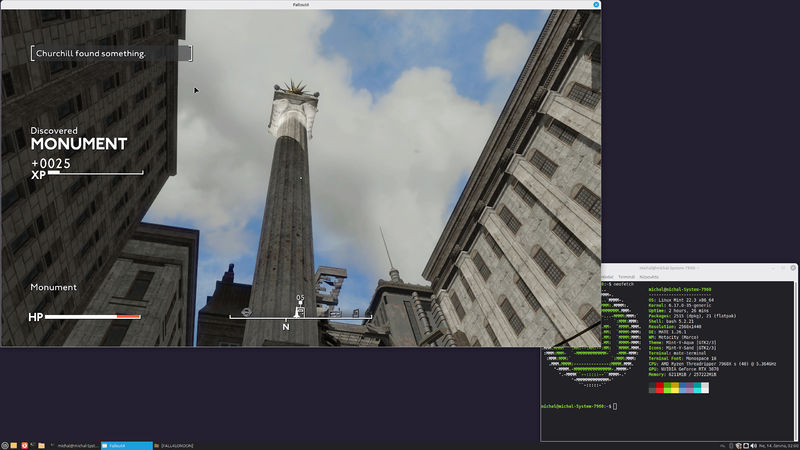
Task: Open the shield update manager tray icon
Action: (x=739, y=446)
